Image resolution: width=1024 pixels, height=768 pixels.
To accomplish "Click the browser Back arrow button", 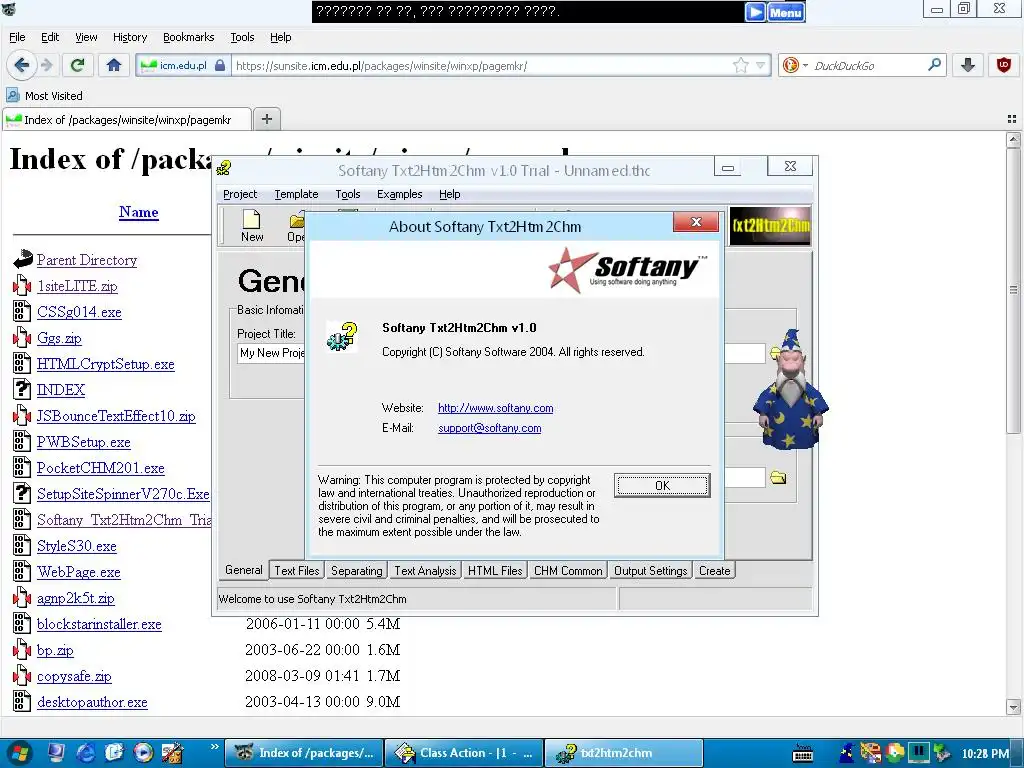I will pos(21,65).
